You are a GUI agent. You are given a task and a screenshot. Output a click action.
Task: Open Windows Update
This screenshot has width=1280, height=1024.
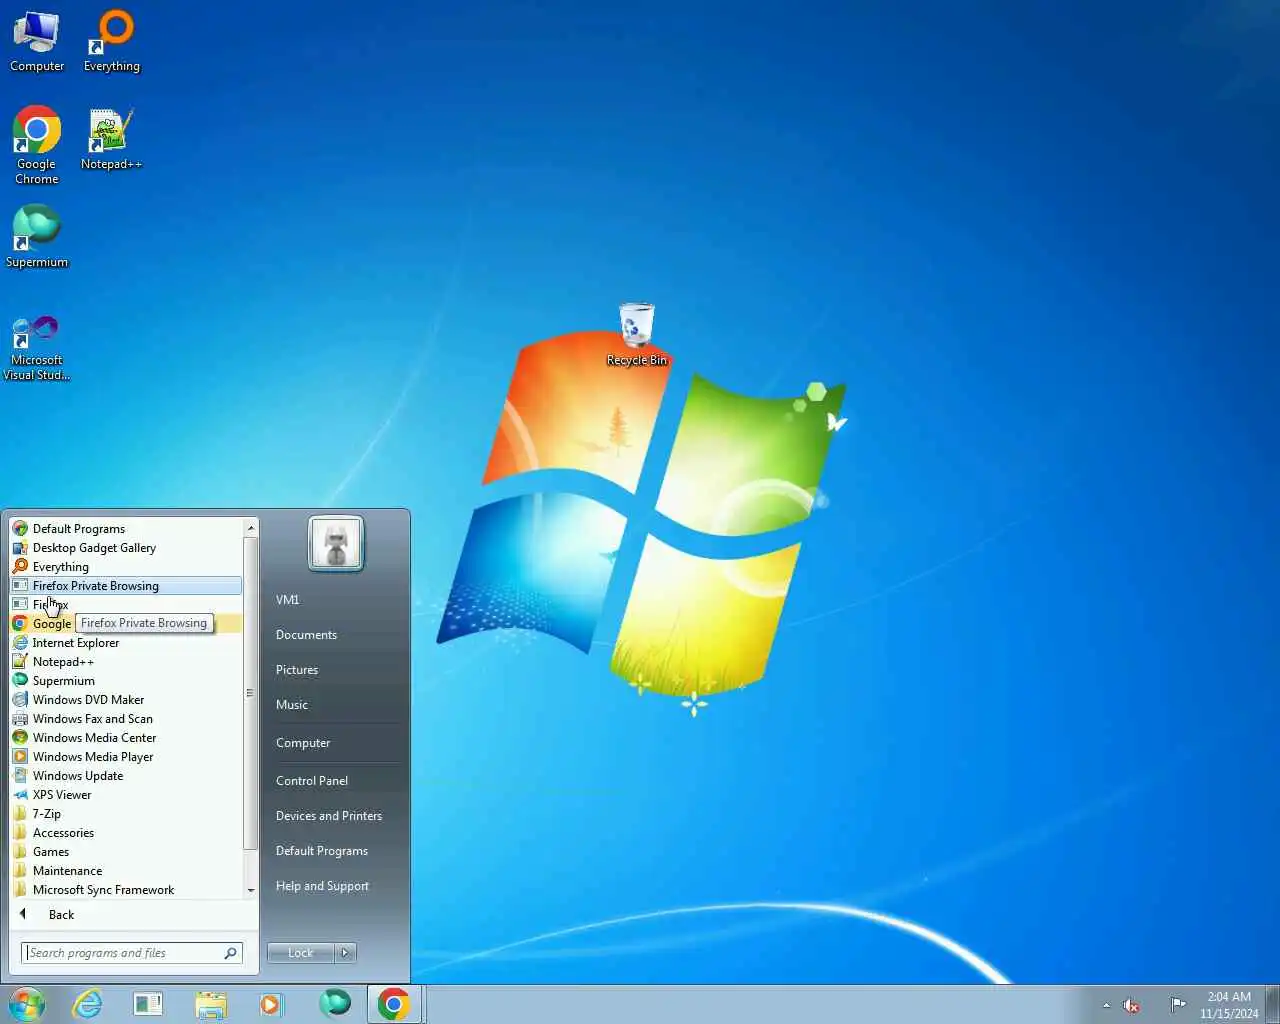[126, 776]
